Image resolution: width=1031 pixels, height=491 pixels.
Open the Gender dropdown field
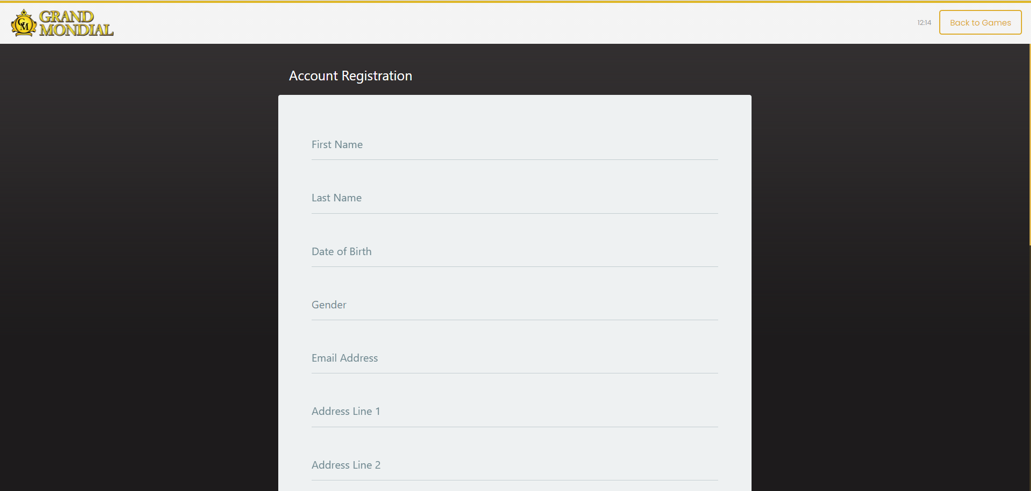click(514, 304)
